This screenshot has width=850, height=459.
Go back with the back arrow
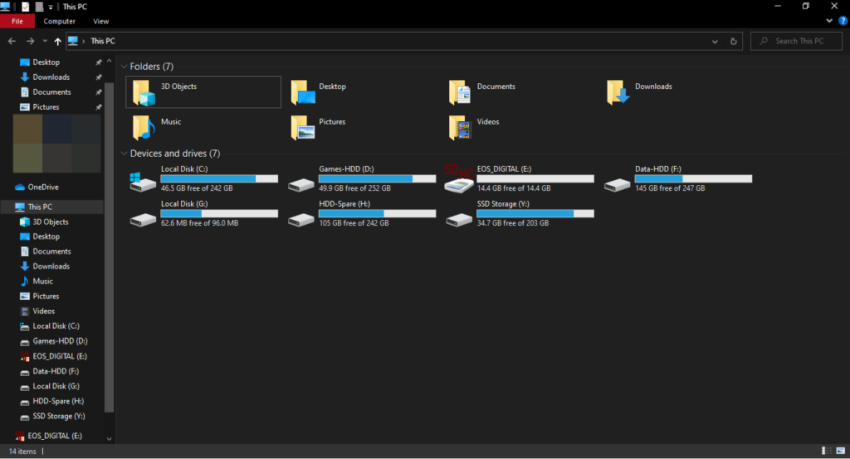click(12, 41)
